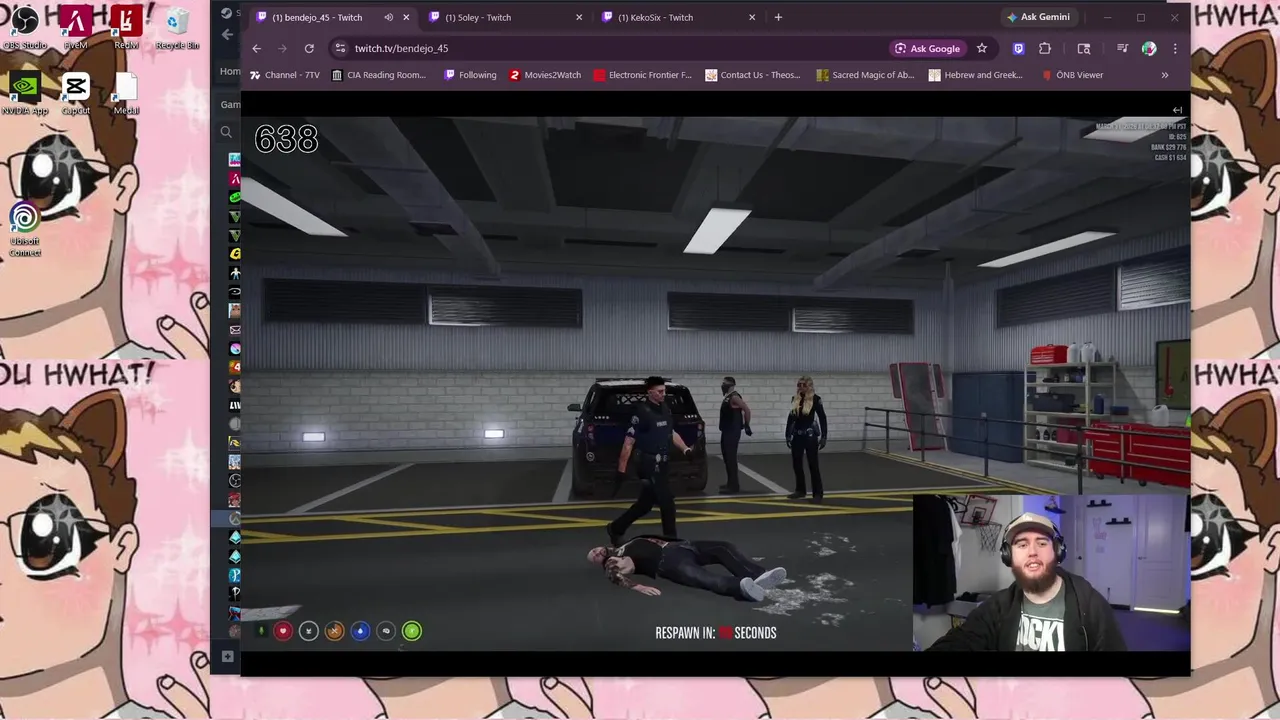Open Channel - 7TV bookmark
The height and width of the screenshot is (720, 1280).
tap(285, 75)
